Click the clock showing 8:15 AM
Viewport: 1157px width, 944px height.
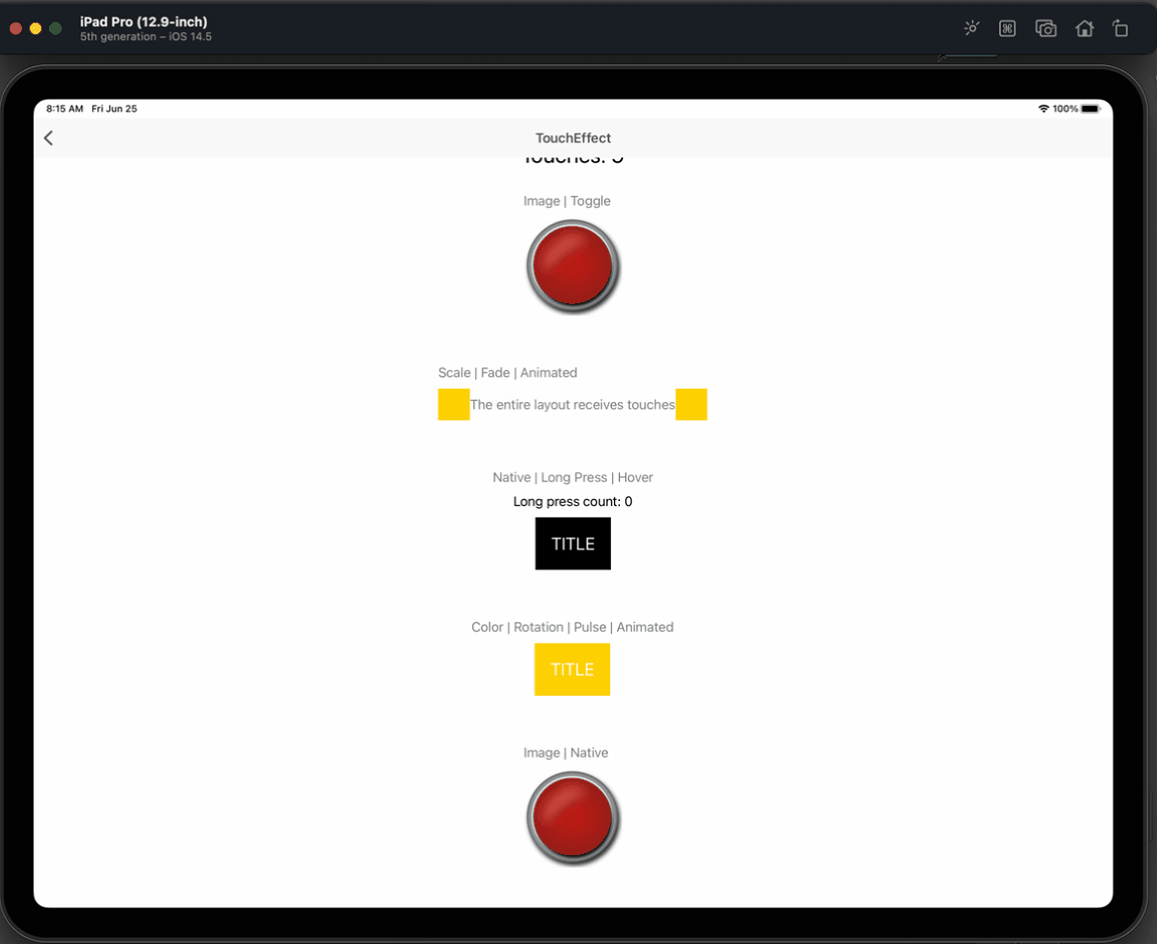tap(64, 108)
